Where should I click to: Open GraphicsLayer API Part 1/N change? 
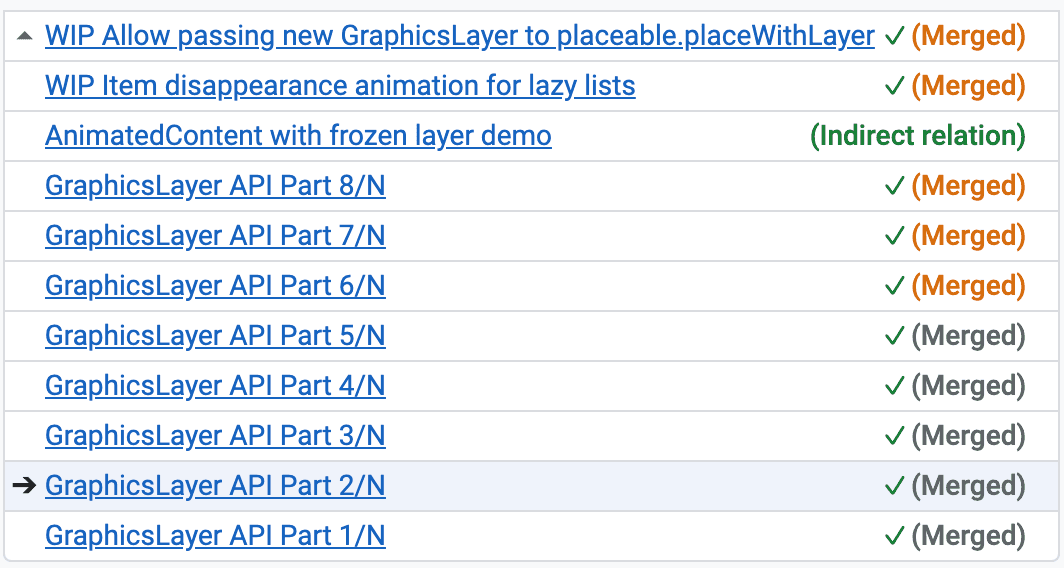pyautogui.click(x=215, y=536)
